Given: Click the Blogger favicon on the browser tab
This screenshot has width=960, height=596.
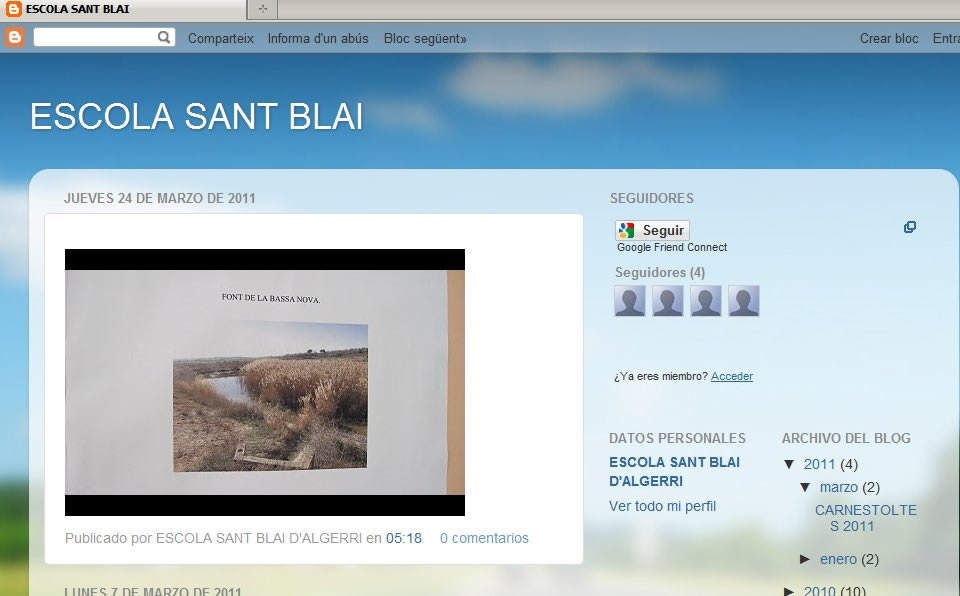Looking at the screenshot, I should (x=13, y=9).
